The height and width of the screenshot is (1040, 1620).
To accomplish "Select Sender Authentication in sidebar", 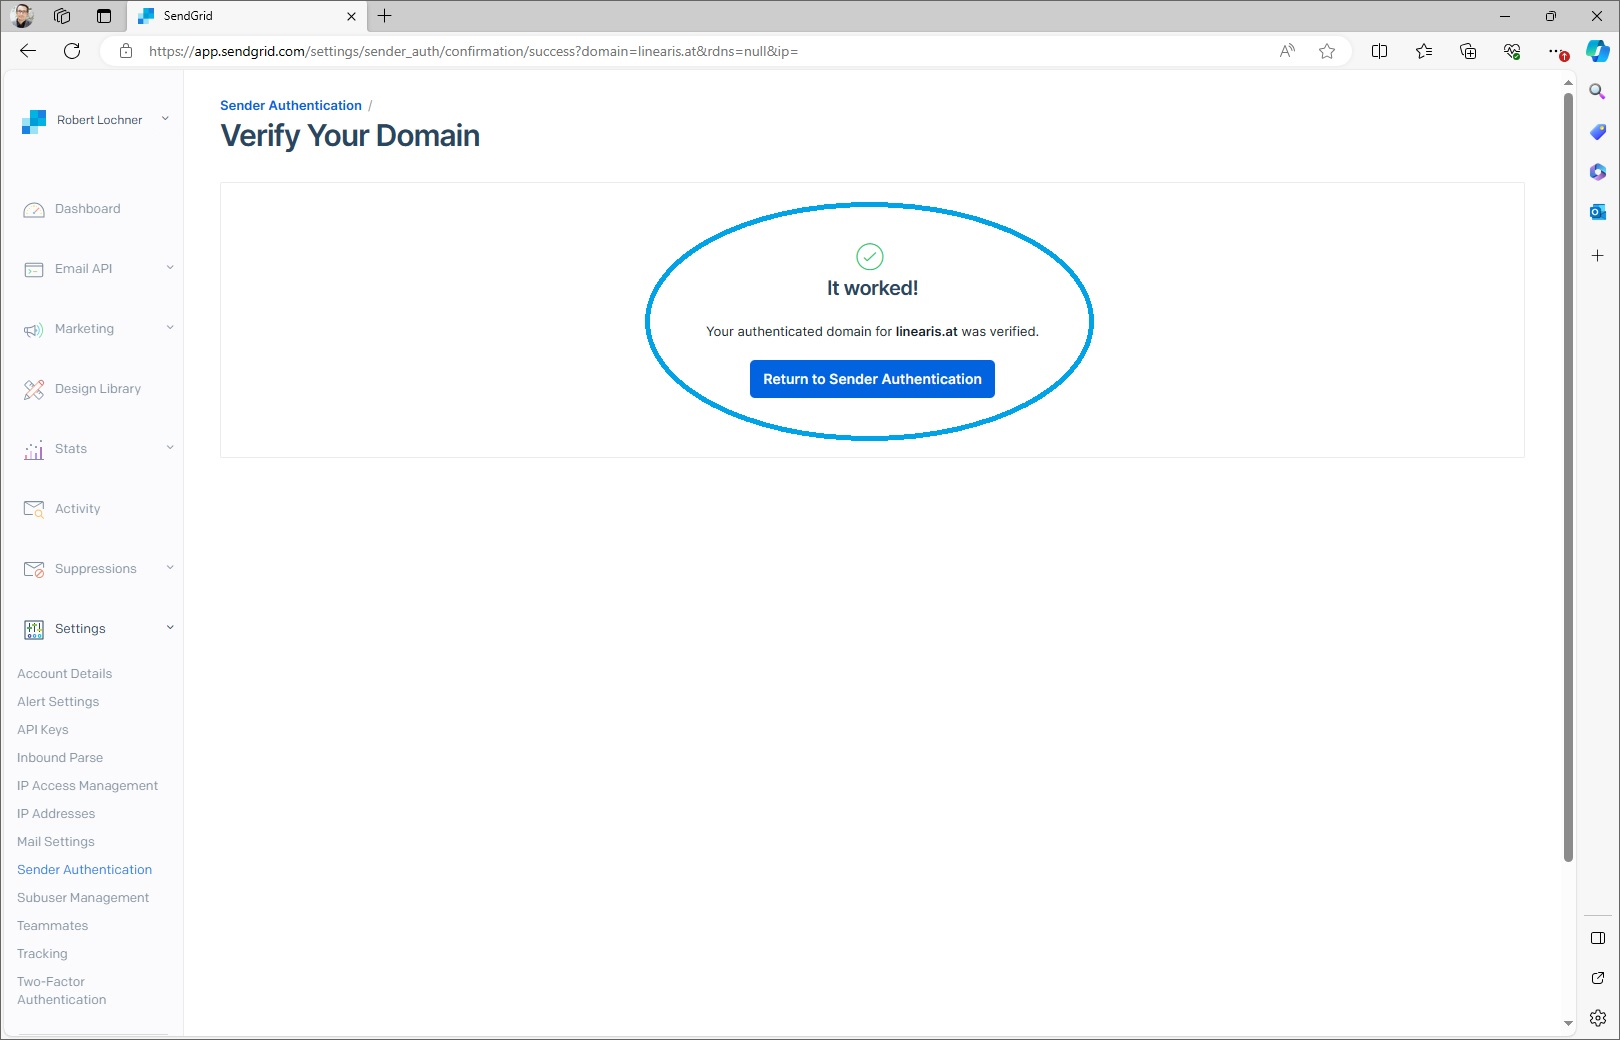I will (84, 870).
